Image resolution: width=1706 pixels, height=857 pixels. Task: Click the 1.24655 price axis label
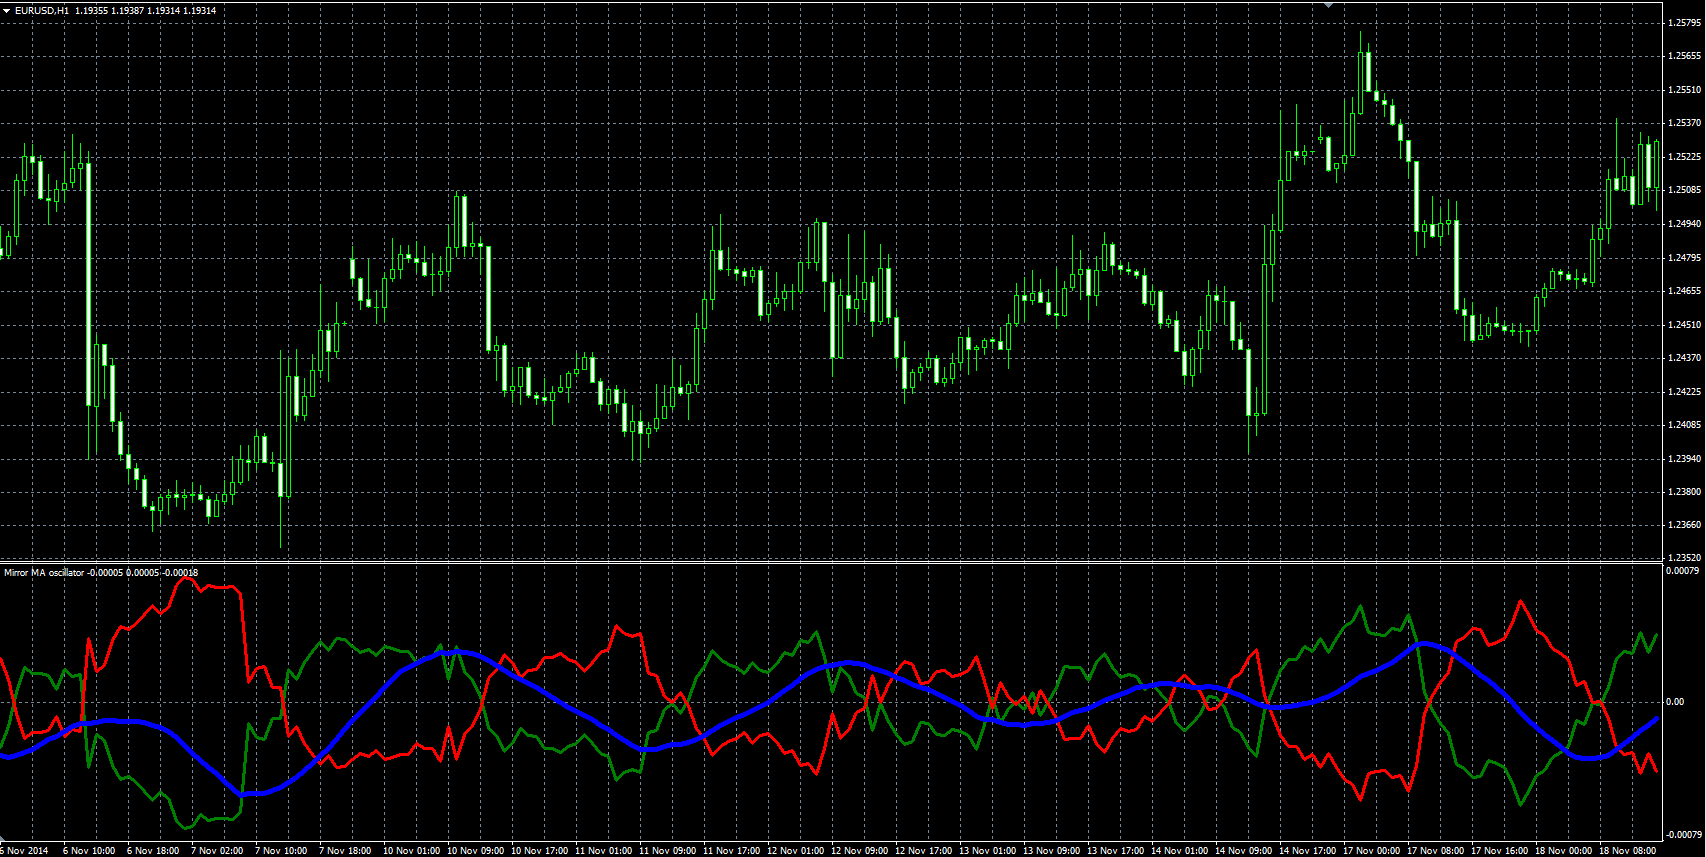(1685, 290)
